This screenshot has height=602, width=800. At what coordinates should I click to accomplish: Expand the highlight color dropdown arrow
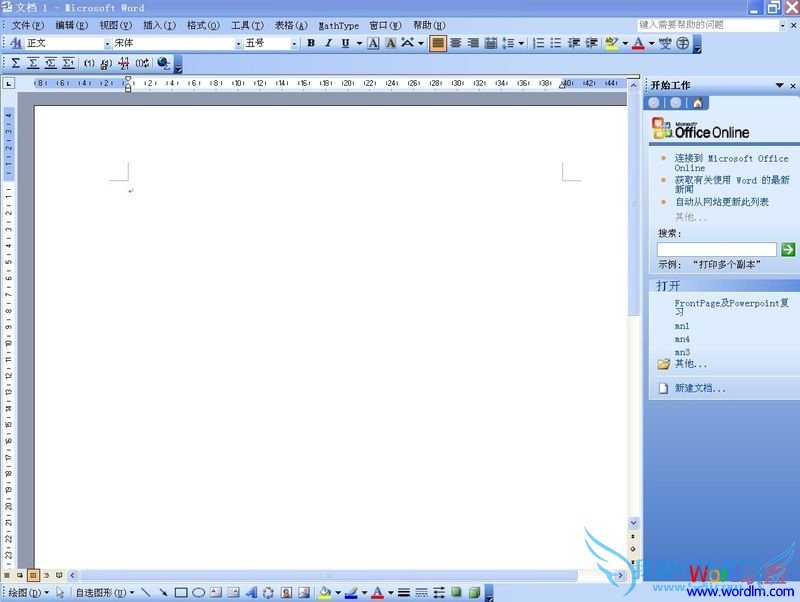(625, 43)
